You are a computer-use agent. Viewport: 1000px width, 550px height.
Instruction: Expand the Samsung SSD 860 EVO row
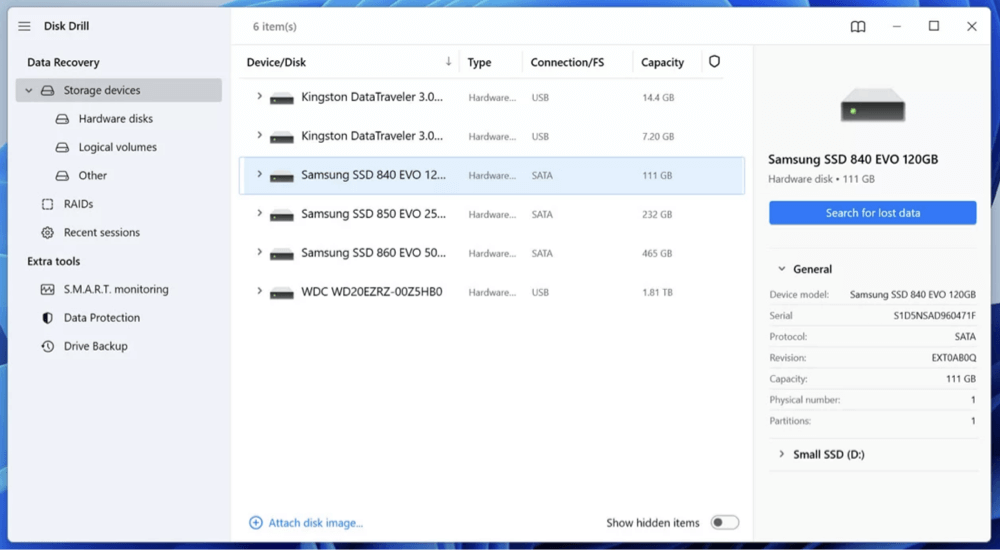pyautogui.click(x=259, y=252)
